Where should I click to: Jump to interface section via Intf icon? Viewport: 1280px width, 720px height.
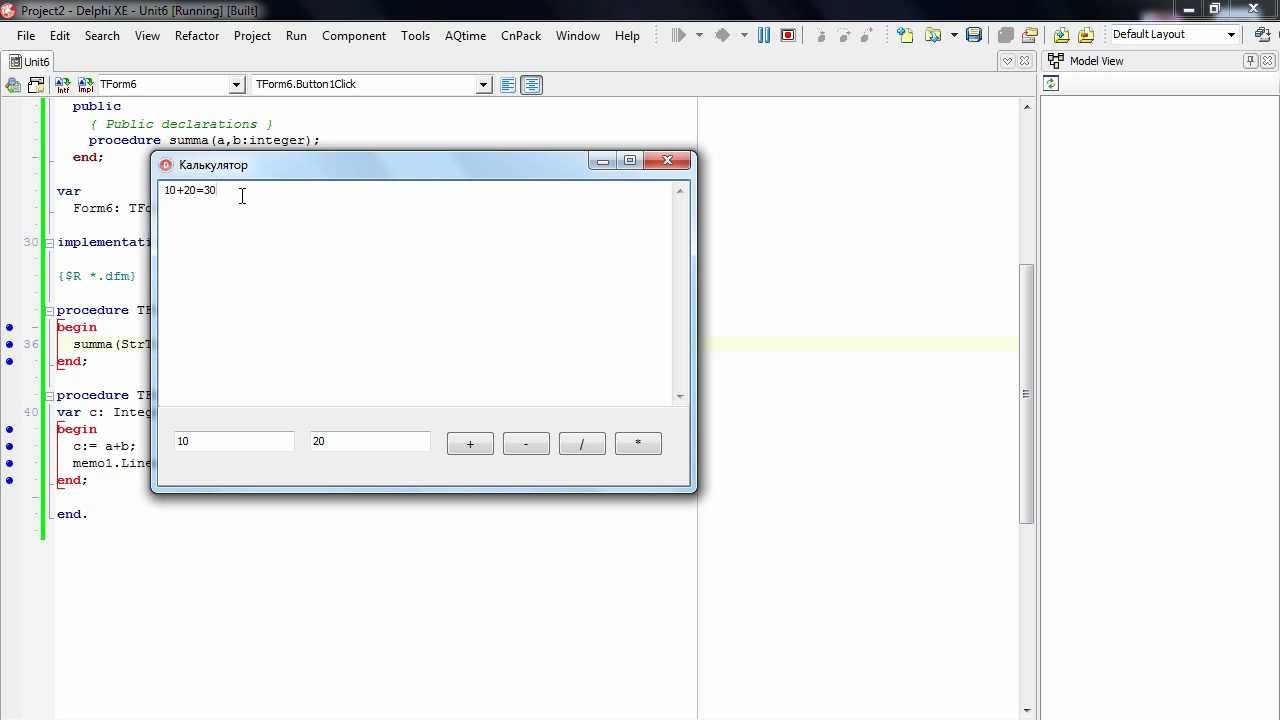pos(63,85)
